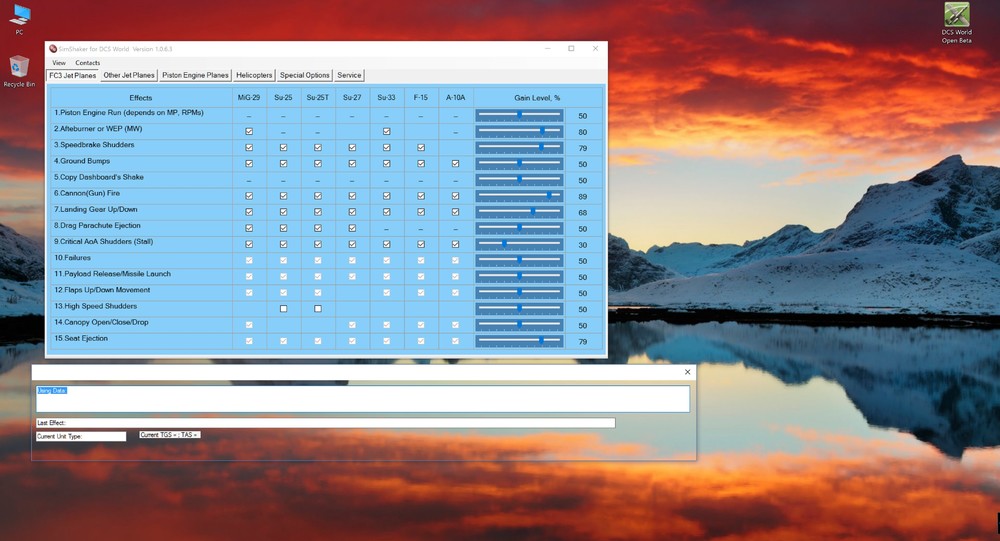This screenshot has width=1000, height=541.
Task: Click gain value 30 for Critical AoA
Action: point(582,245)
